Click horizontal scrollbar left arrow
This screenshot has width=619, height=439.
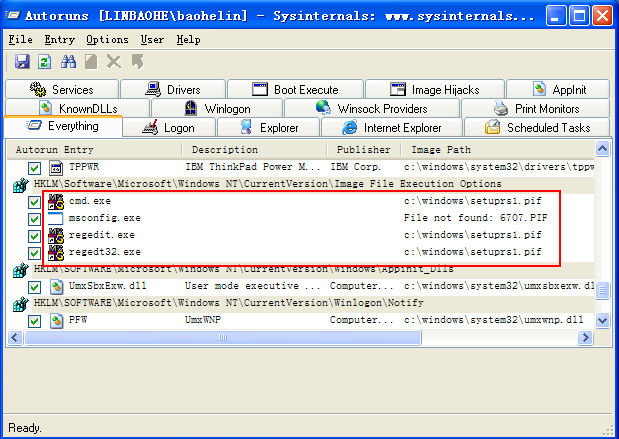[15, 338]
